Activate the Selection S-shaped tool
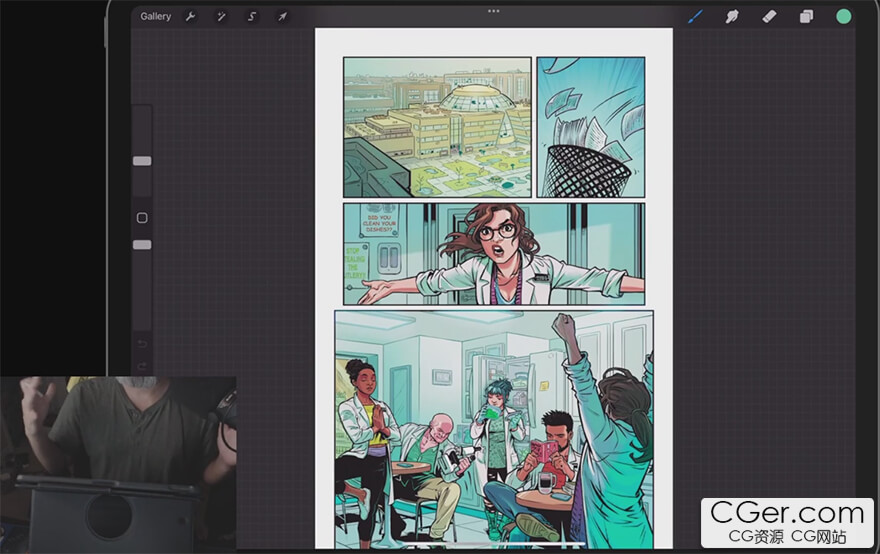The width and height of the screenshot is (880, 554). point(252,16)
